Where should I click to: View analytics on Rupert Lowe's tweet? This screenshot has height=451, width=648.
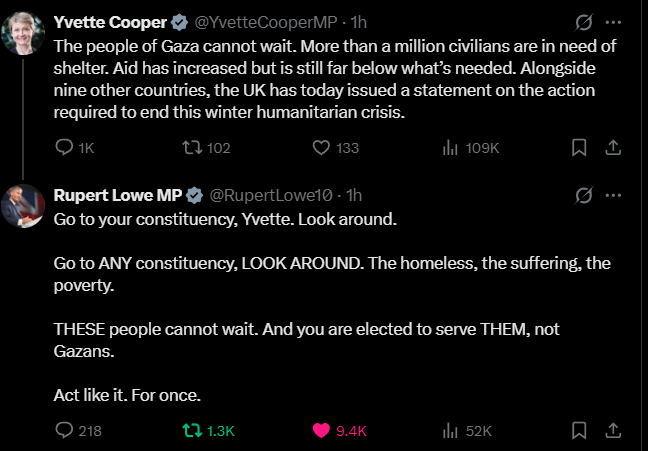[449, 431]
